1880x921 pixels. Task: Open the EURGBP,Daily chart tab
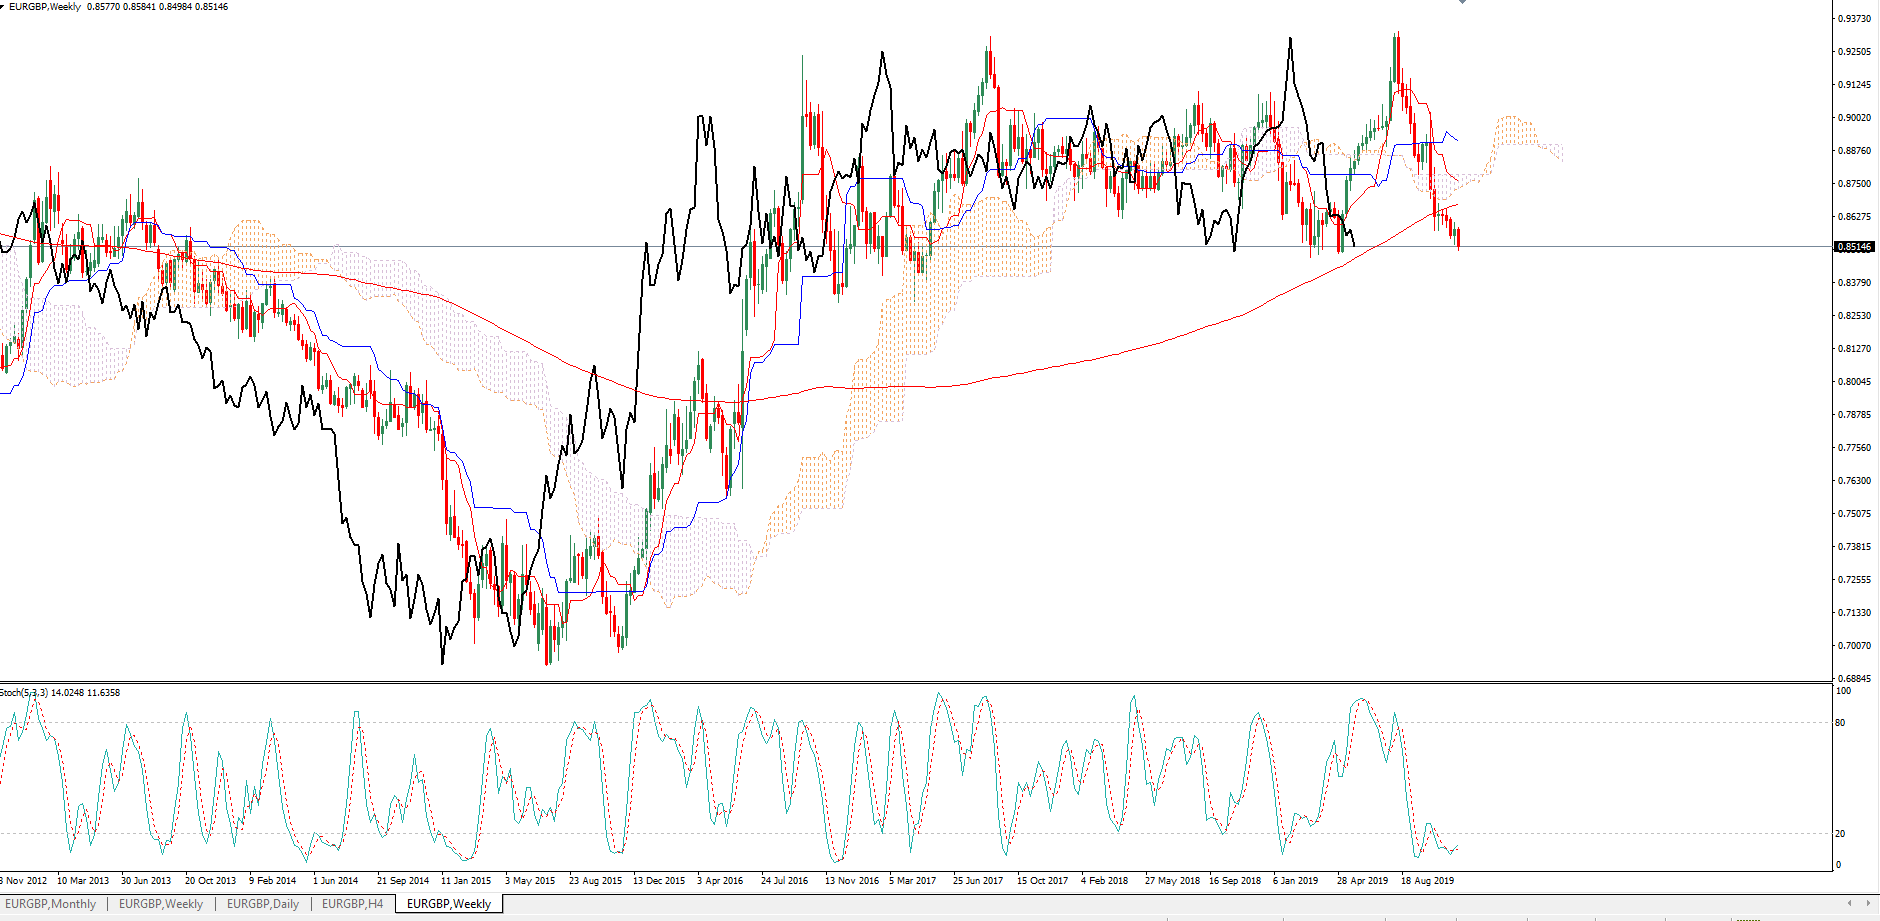pyautogui.click(x=262, y=904)
